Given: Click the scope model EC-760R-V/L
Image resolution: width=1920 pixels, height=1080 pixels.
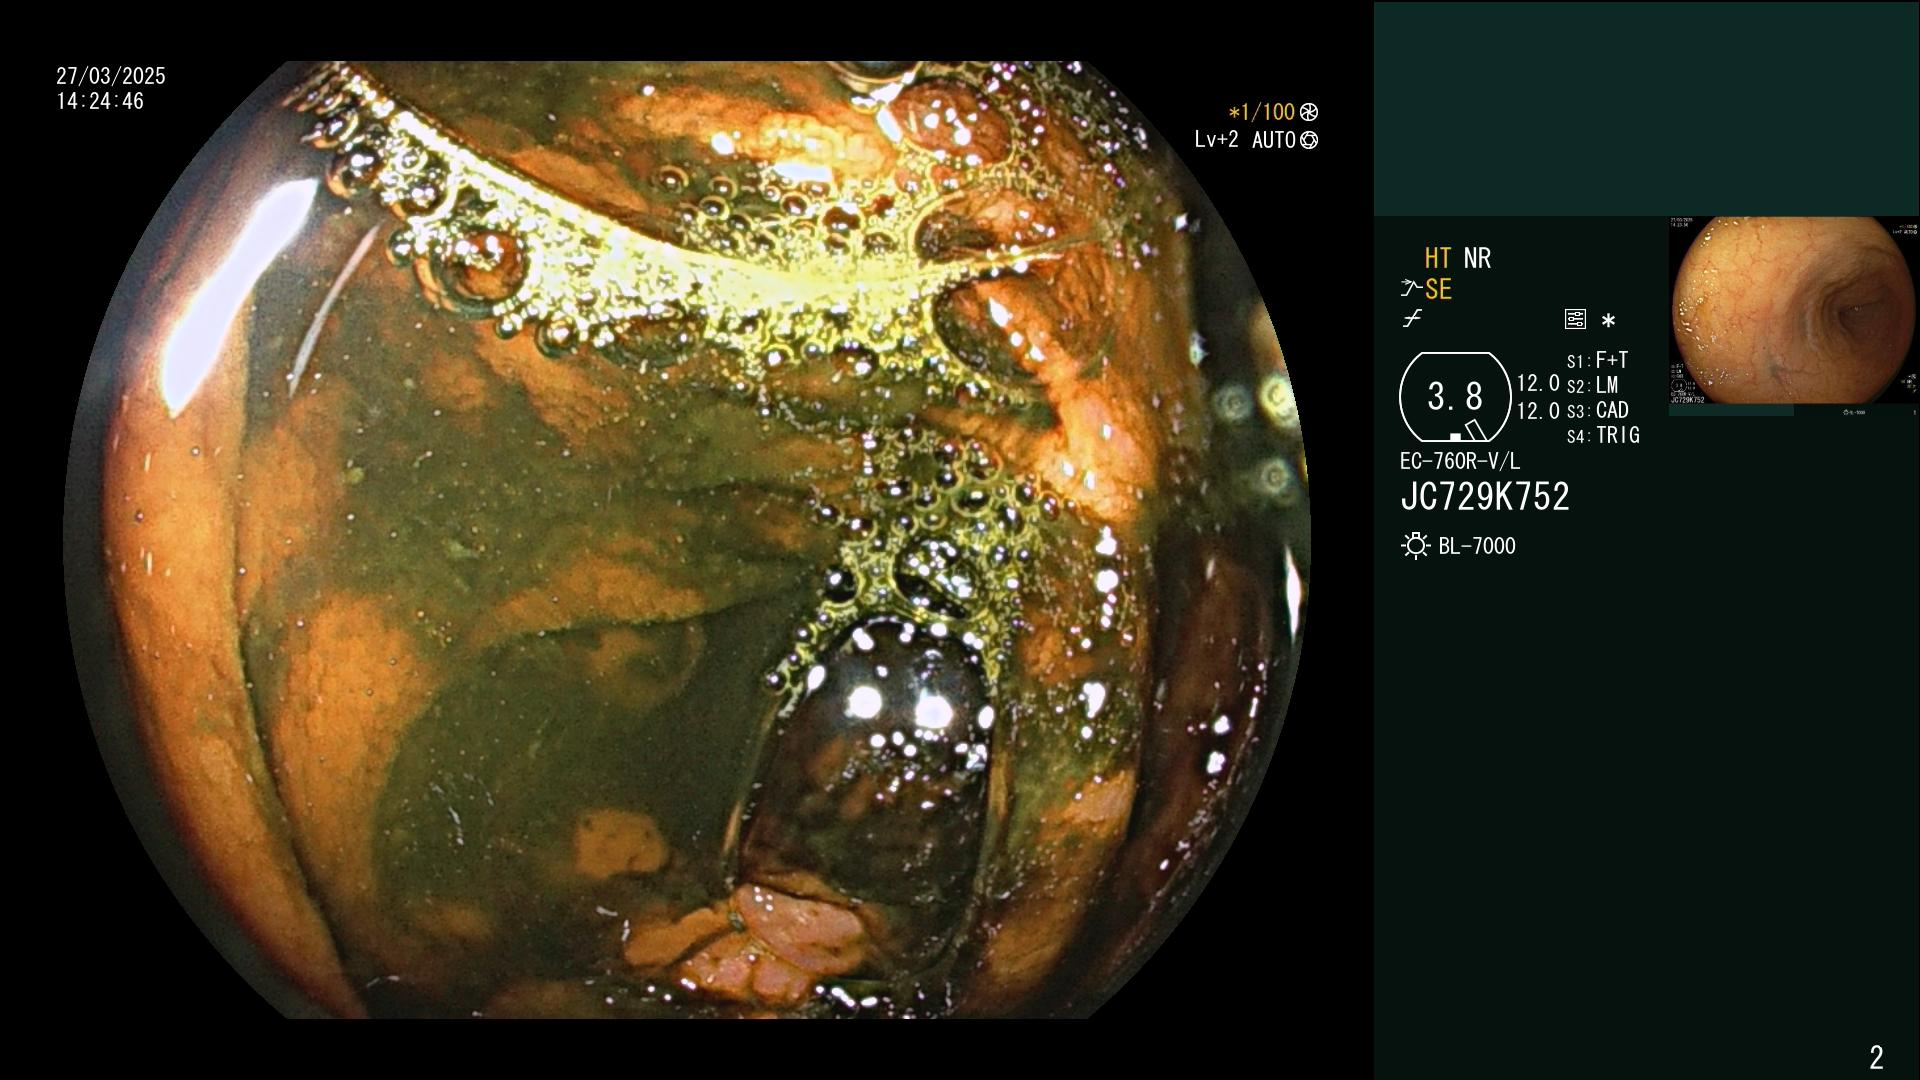Looking at the screenshot, I should tap(1460, 461).
